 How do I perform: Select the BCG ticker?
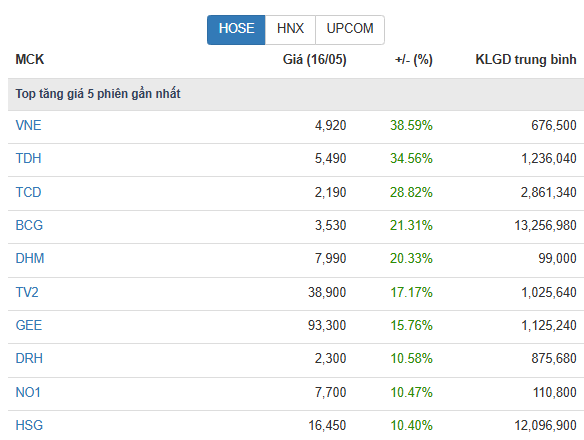(x=29, y=225)
